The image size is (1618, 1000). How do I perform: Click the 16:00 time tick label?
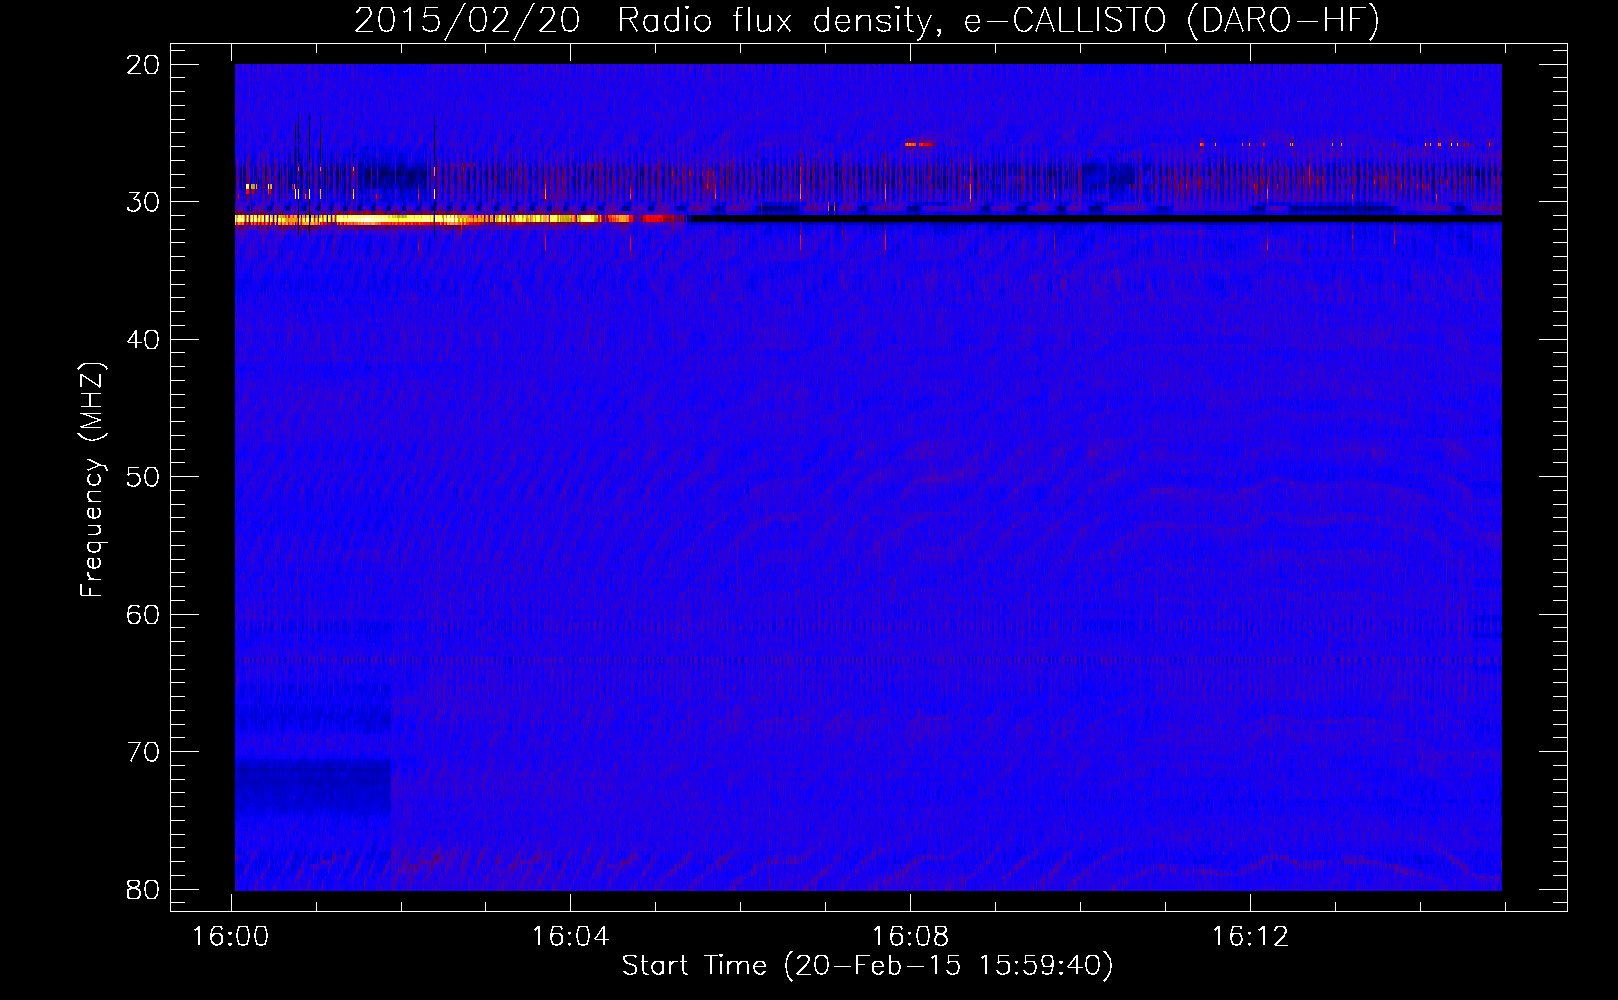coord(231,937)
